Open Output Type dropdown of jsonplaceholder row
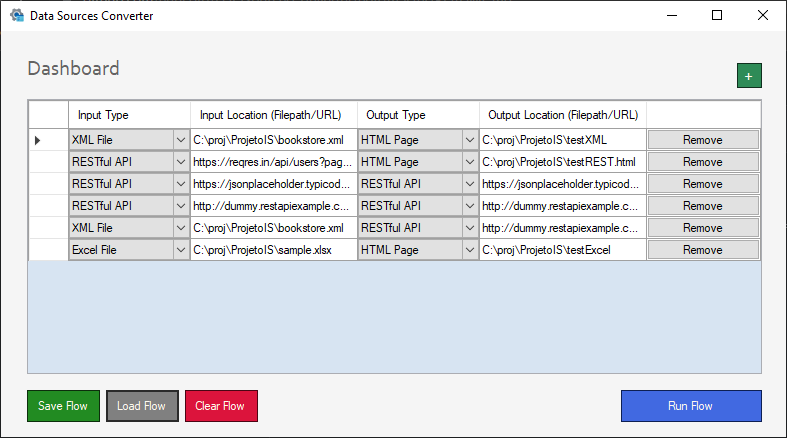The image size is (787, 438). (x=470, y=184)
